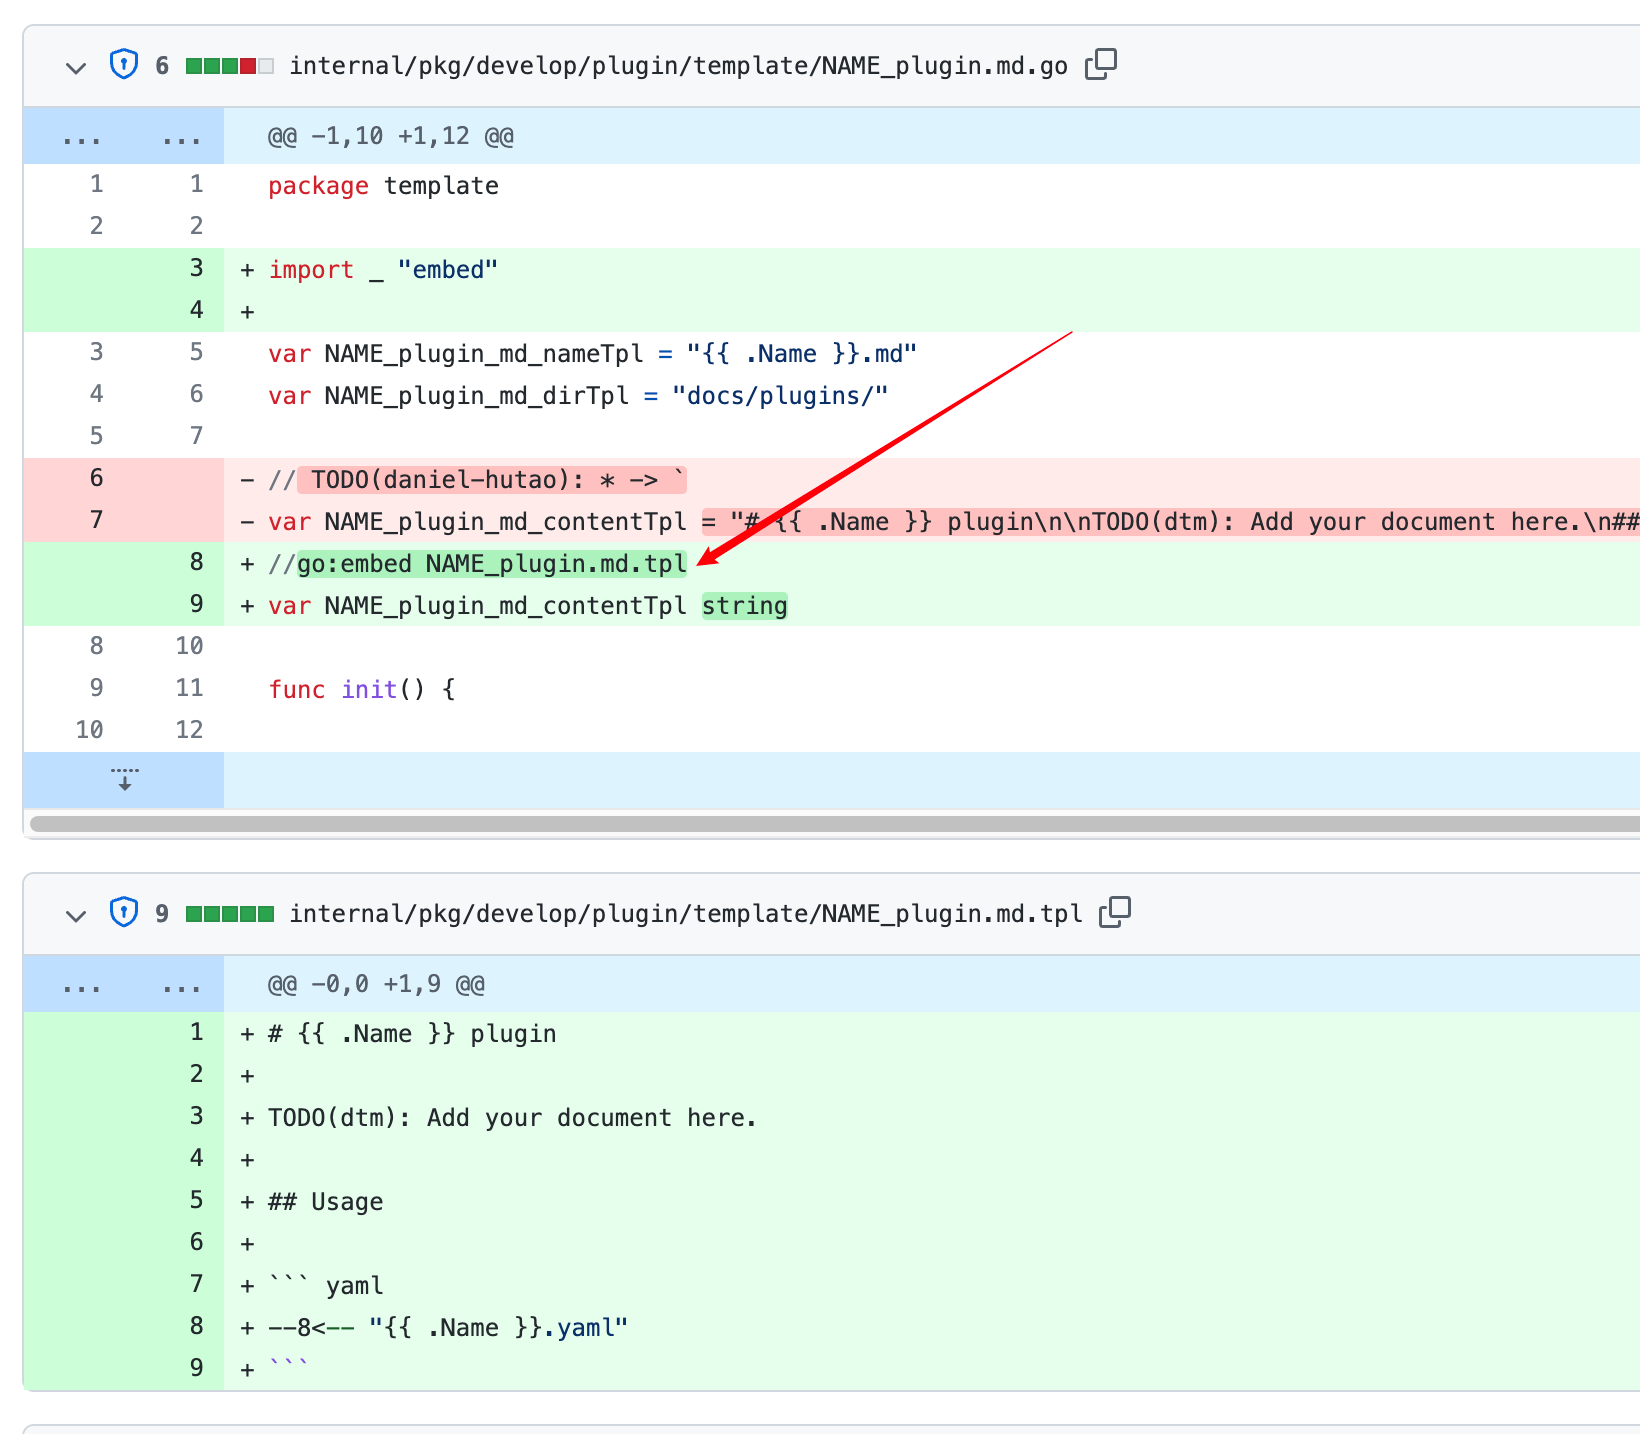Image resolution: width=1640 pixels, height=1434 pixels.
Task: Click the line func init() {
Action: point(362,690)
